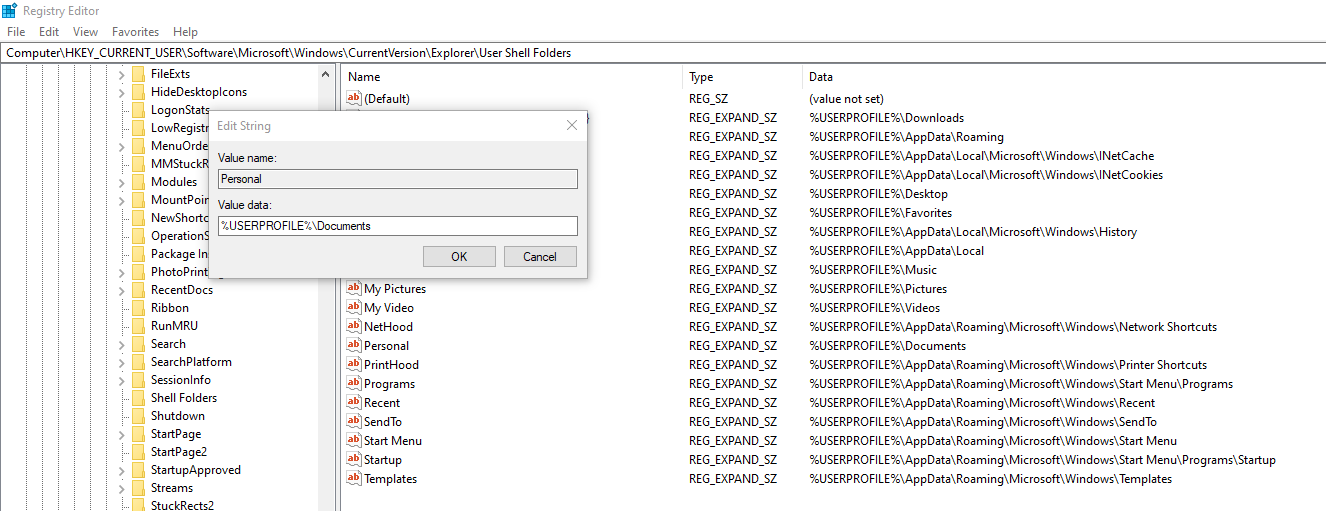Click the Value data text field
Image resolution: width=1326 pixels, height=511 pixels.
point(398,226)
